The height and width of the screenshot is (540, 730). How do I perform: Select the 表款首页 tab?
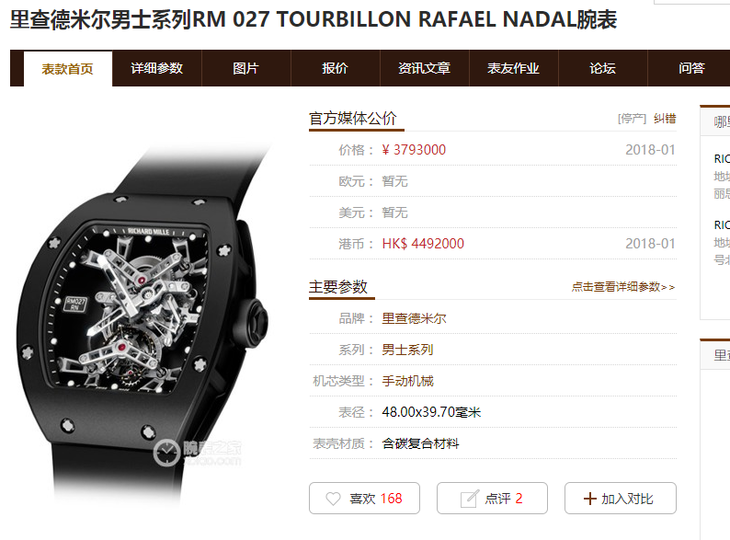(x=68, y=69)
